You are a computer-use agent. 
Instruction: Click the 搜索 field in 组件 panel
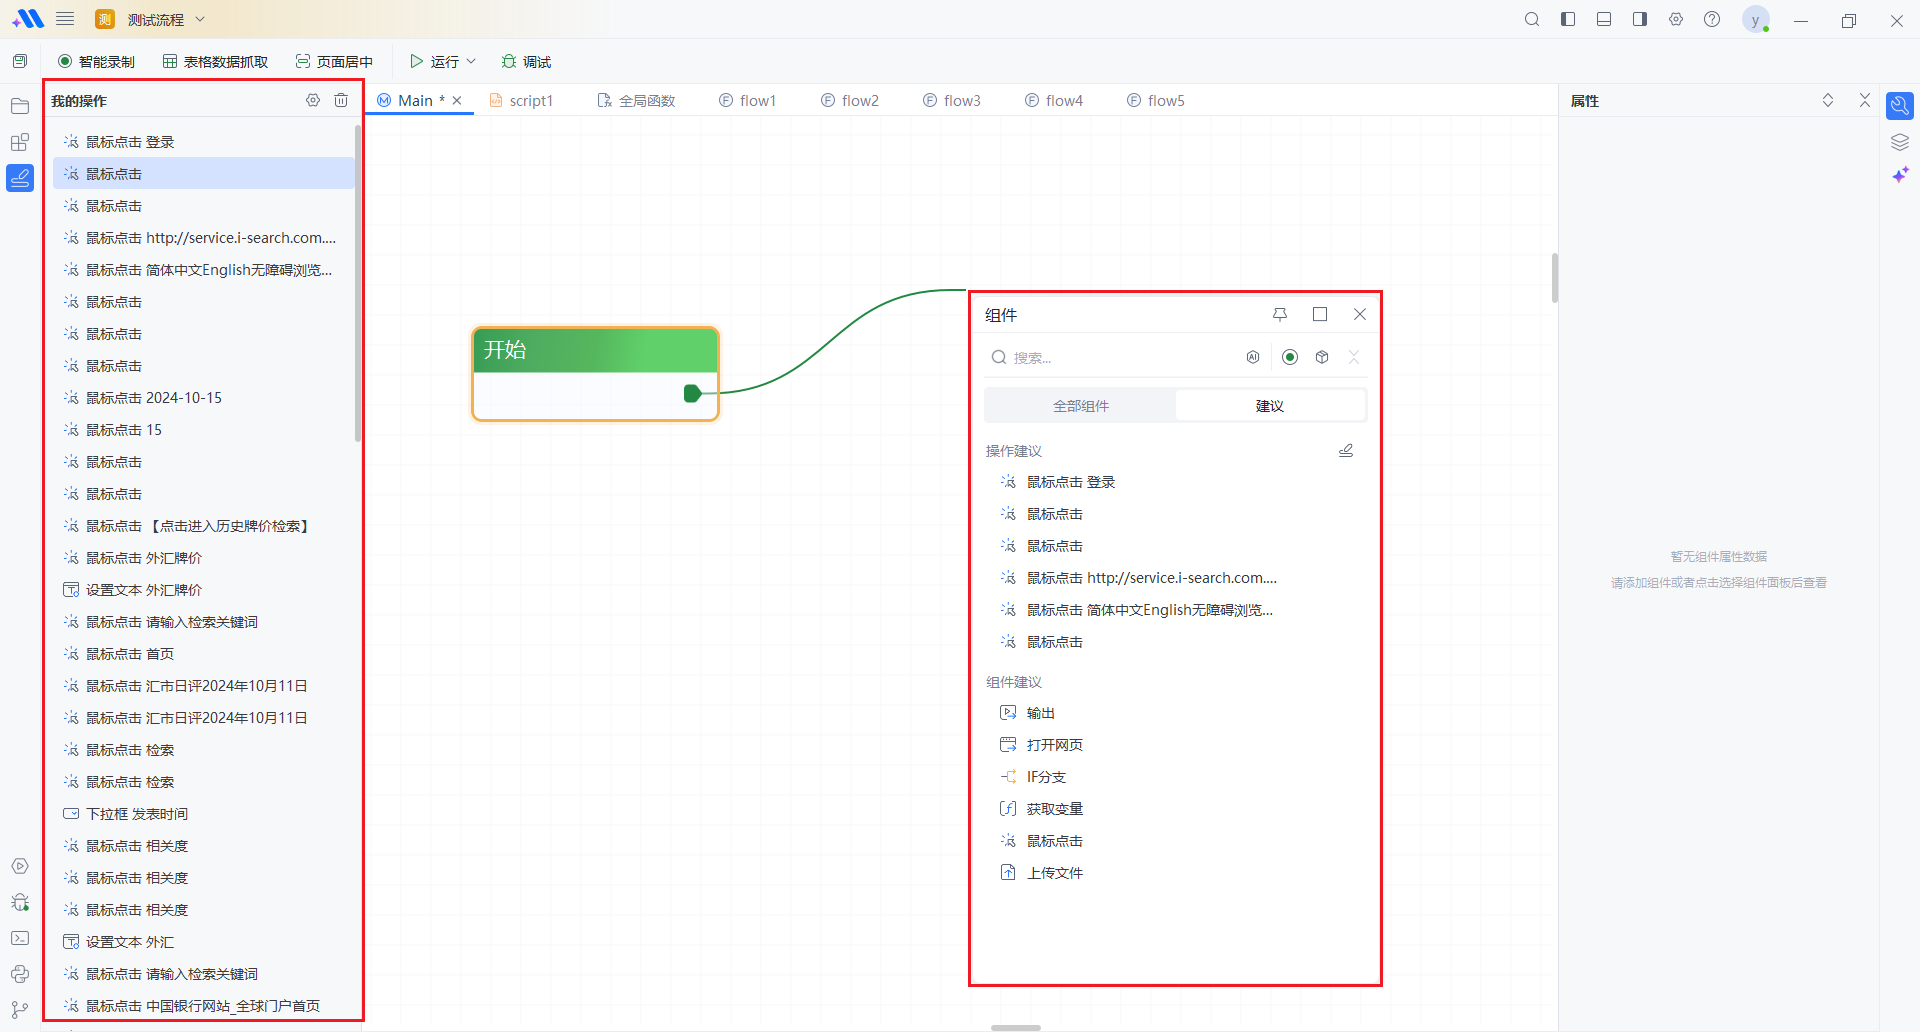click(1120, 357)
